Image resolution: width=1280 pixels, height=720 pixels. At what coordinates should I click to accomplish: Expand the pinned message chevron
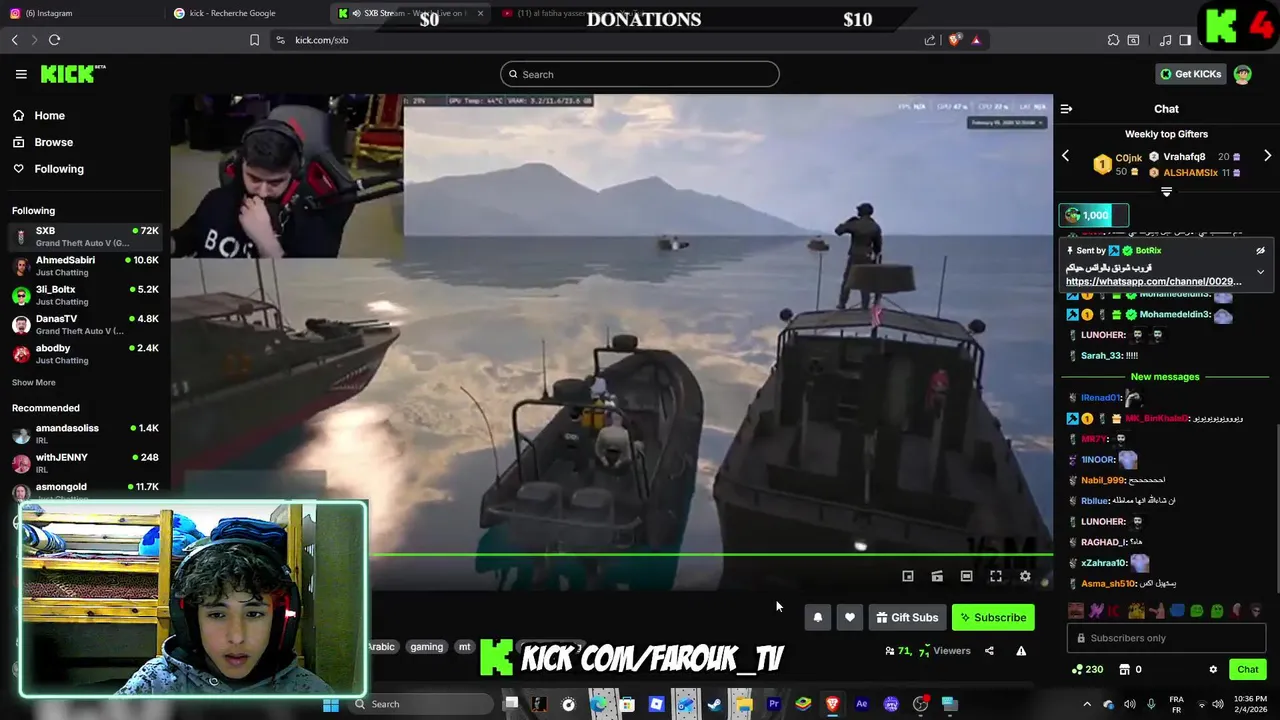click(x=1260, y=272)
